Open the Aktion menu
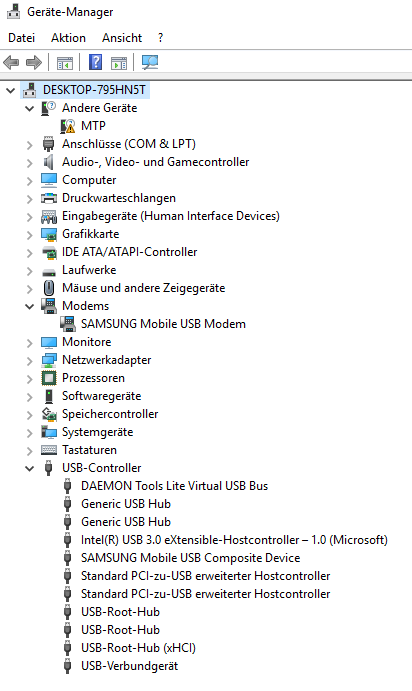The image size is (412, 691). tap(68, 38)
